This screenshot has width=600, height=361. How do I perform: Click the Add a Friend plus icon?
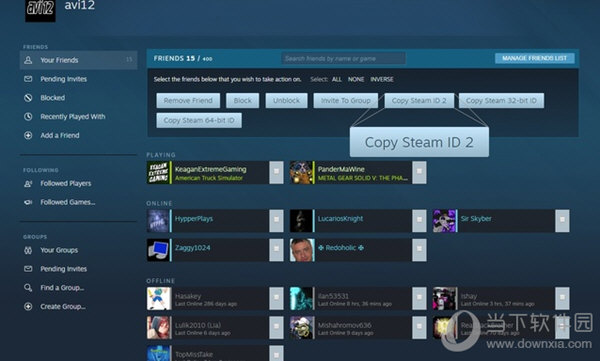click(x=28, y=135)
